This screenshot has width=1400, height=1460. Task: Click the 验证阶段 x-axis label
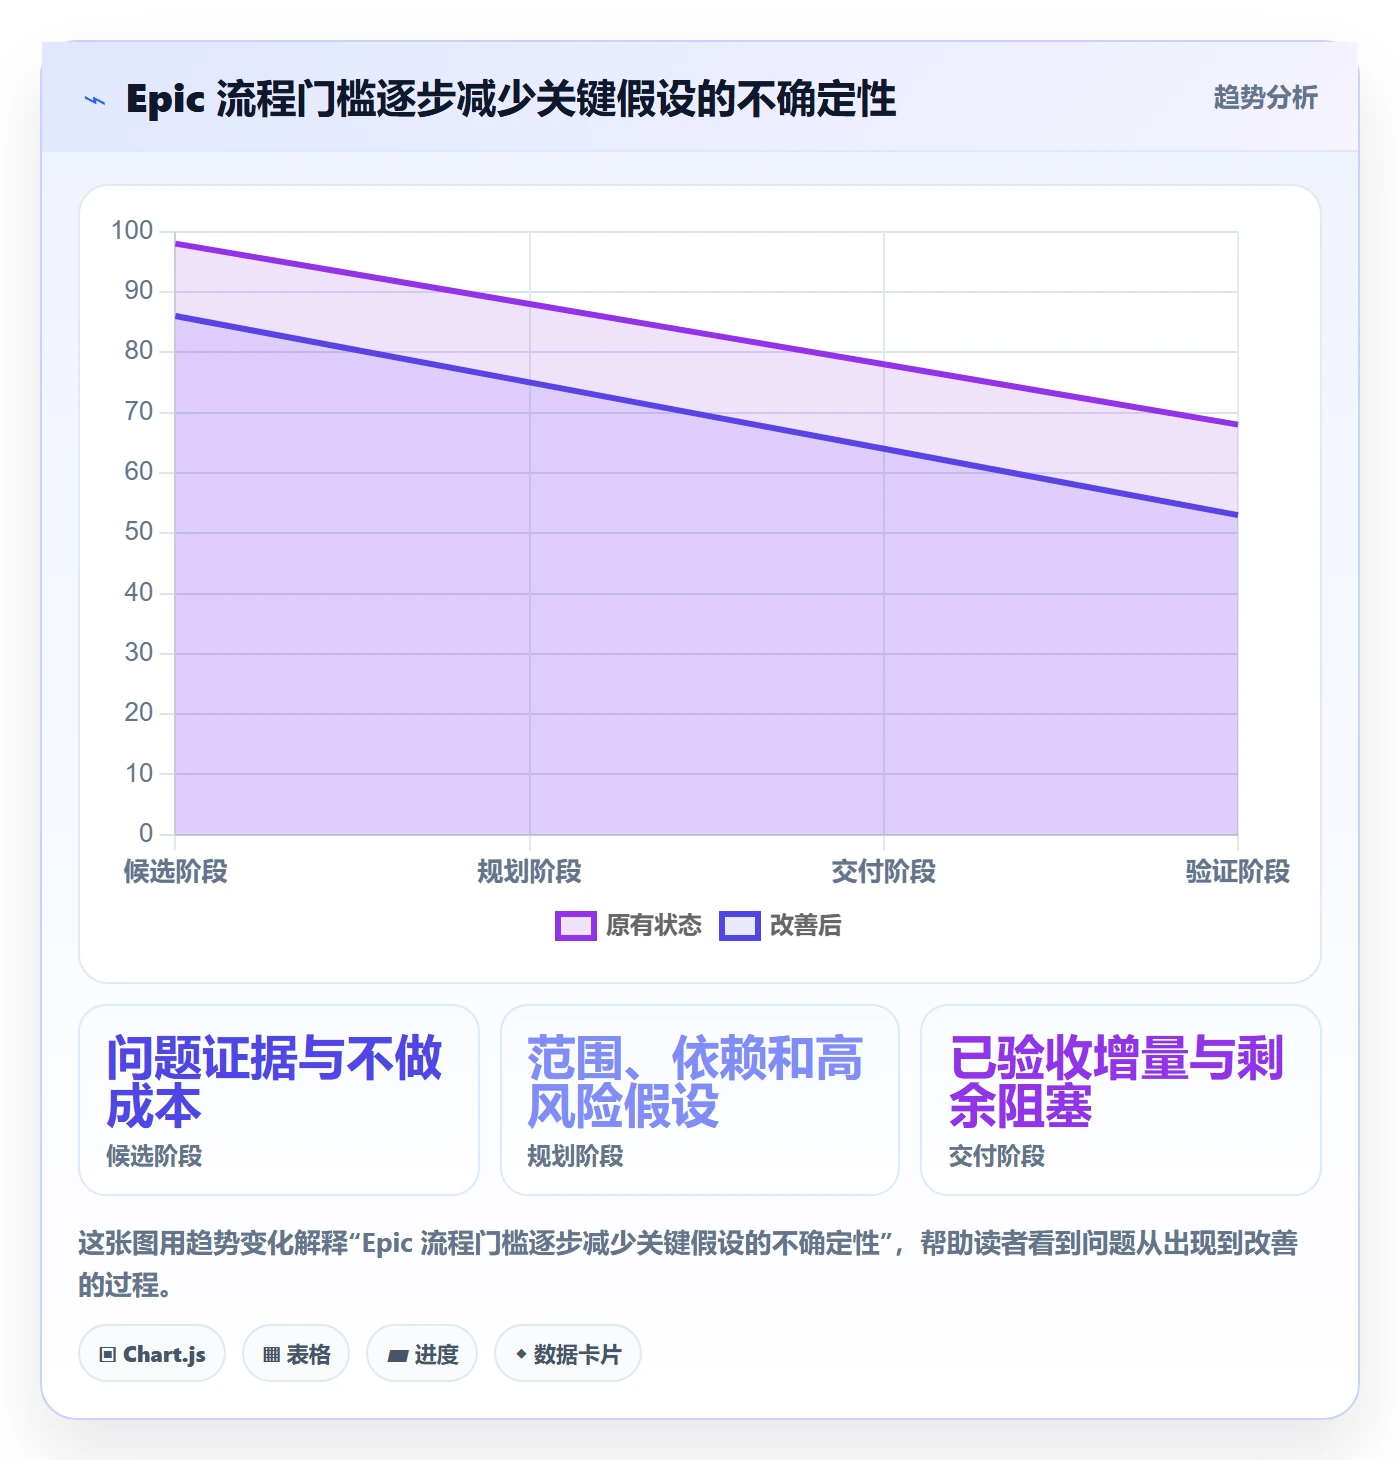[x=1238, y=871]
